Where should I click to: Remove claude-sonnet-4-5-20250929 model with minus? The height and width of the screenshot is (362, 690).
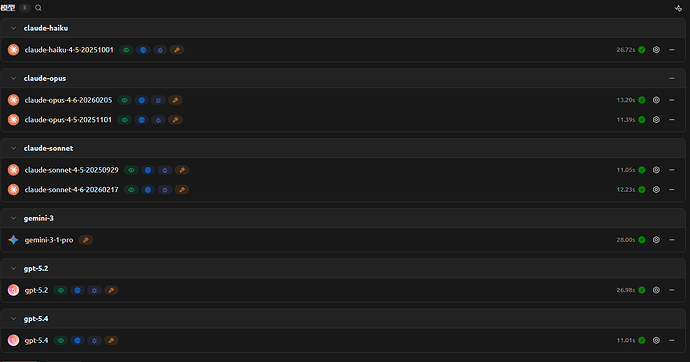coord(672,170)
